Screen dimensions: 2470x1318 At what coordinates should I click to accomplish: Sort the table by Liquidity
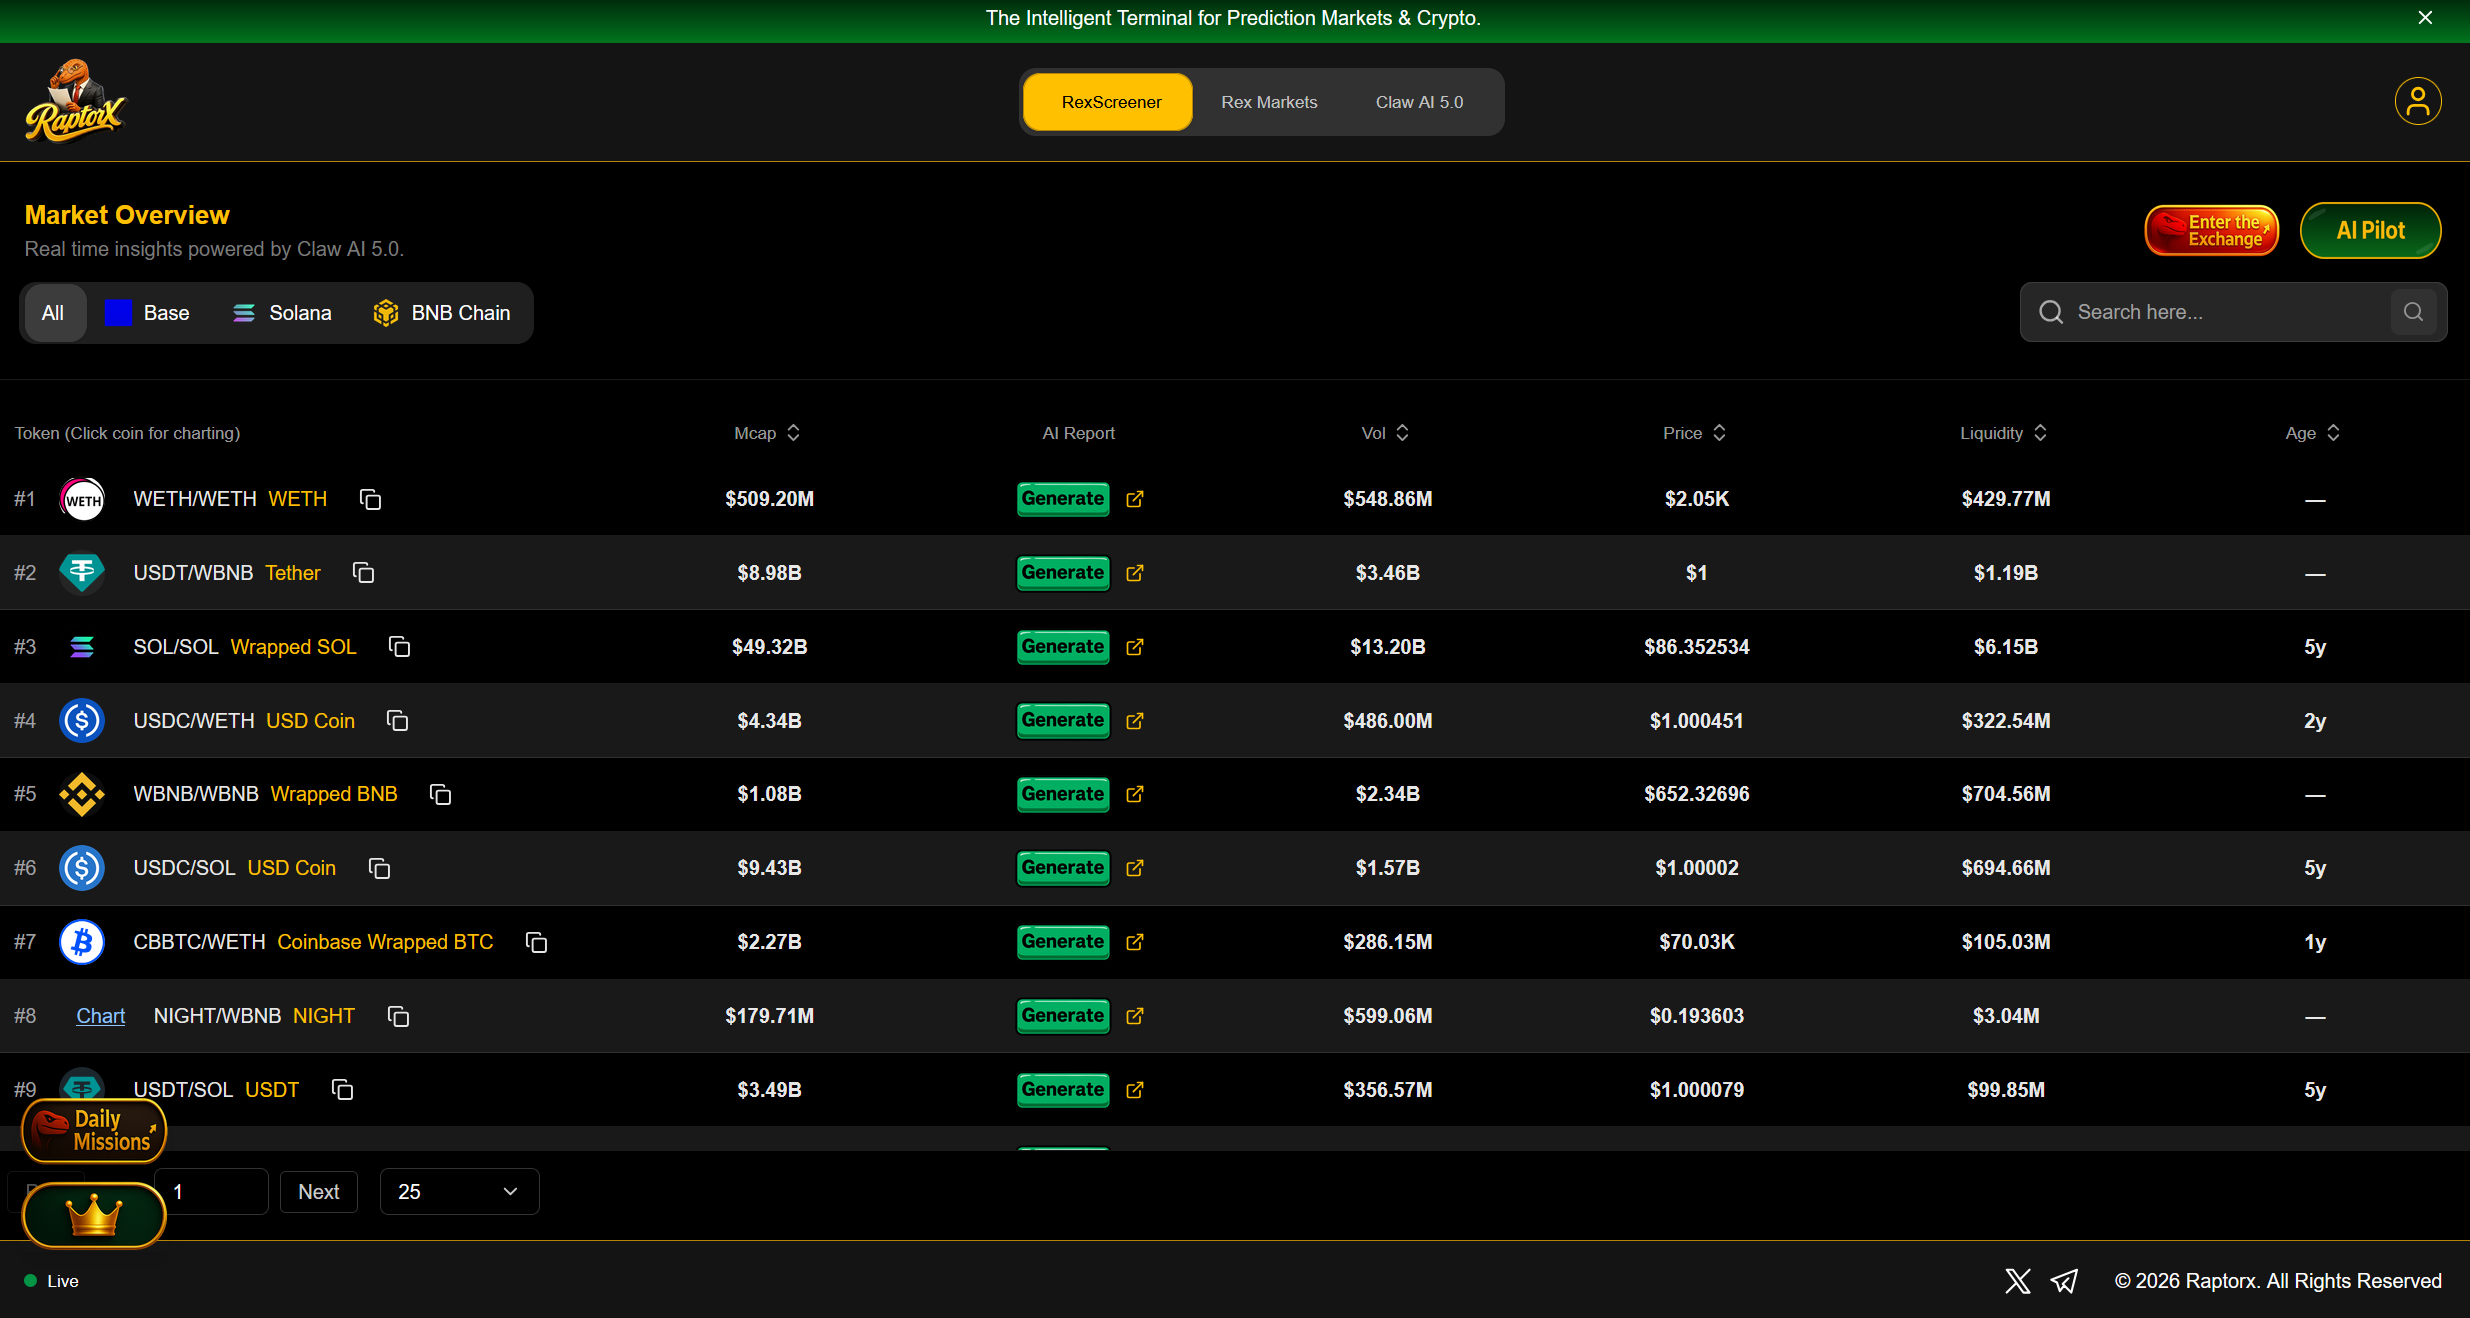click(2003, 433)
